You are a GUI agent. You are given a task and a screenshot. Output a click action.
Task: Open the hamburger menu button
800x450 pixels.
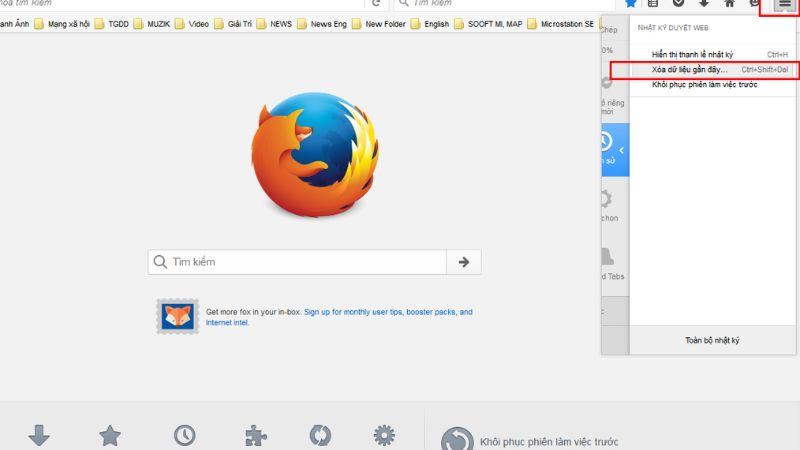pos(784,5)
